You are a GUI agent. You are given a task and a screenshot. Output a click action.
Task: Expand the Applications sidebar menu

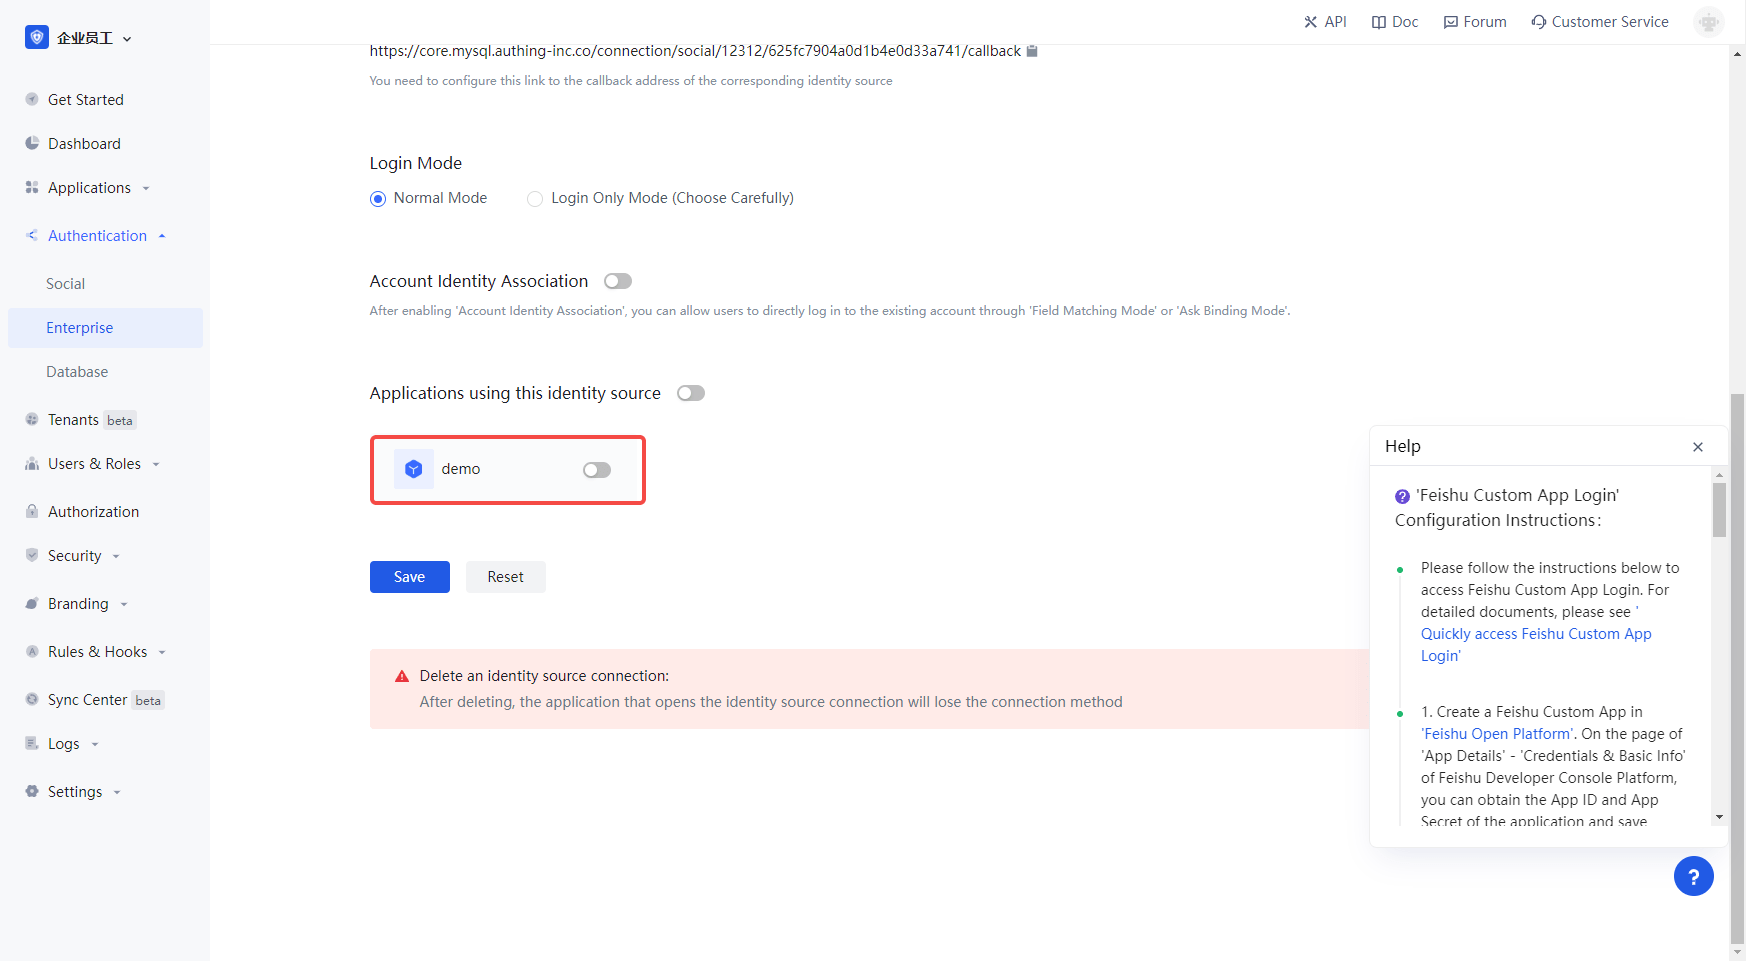click(89, 188)
